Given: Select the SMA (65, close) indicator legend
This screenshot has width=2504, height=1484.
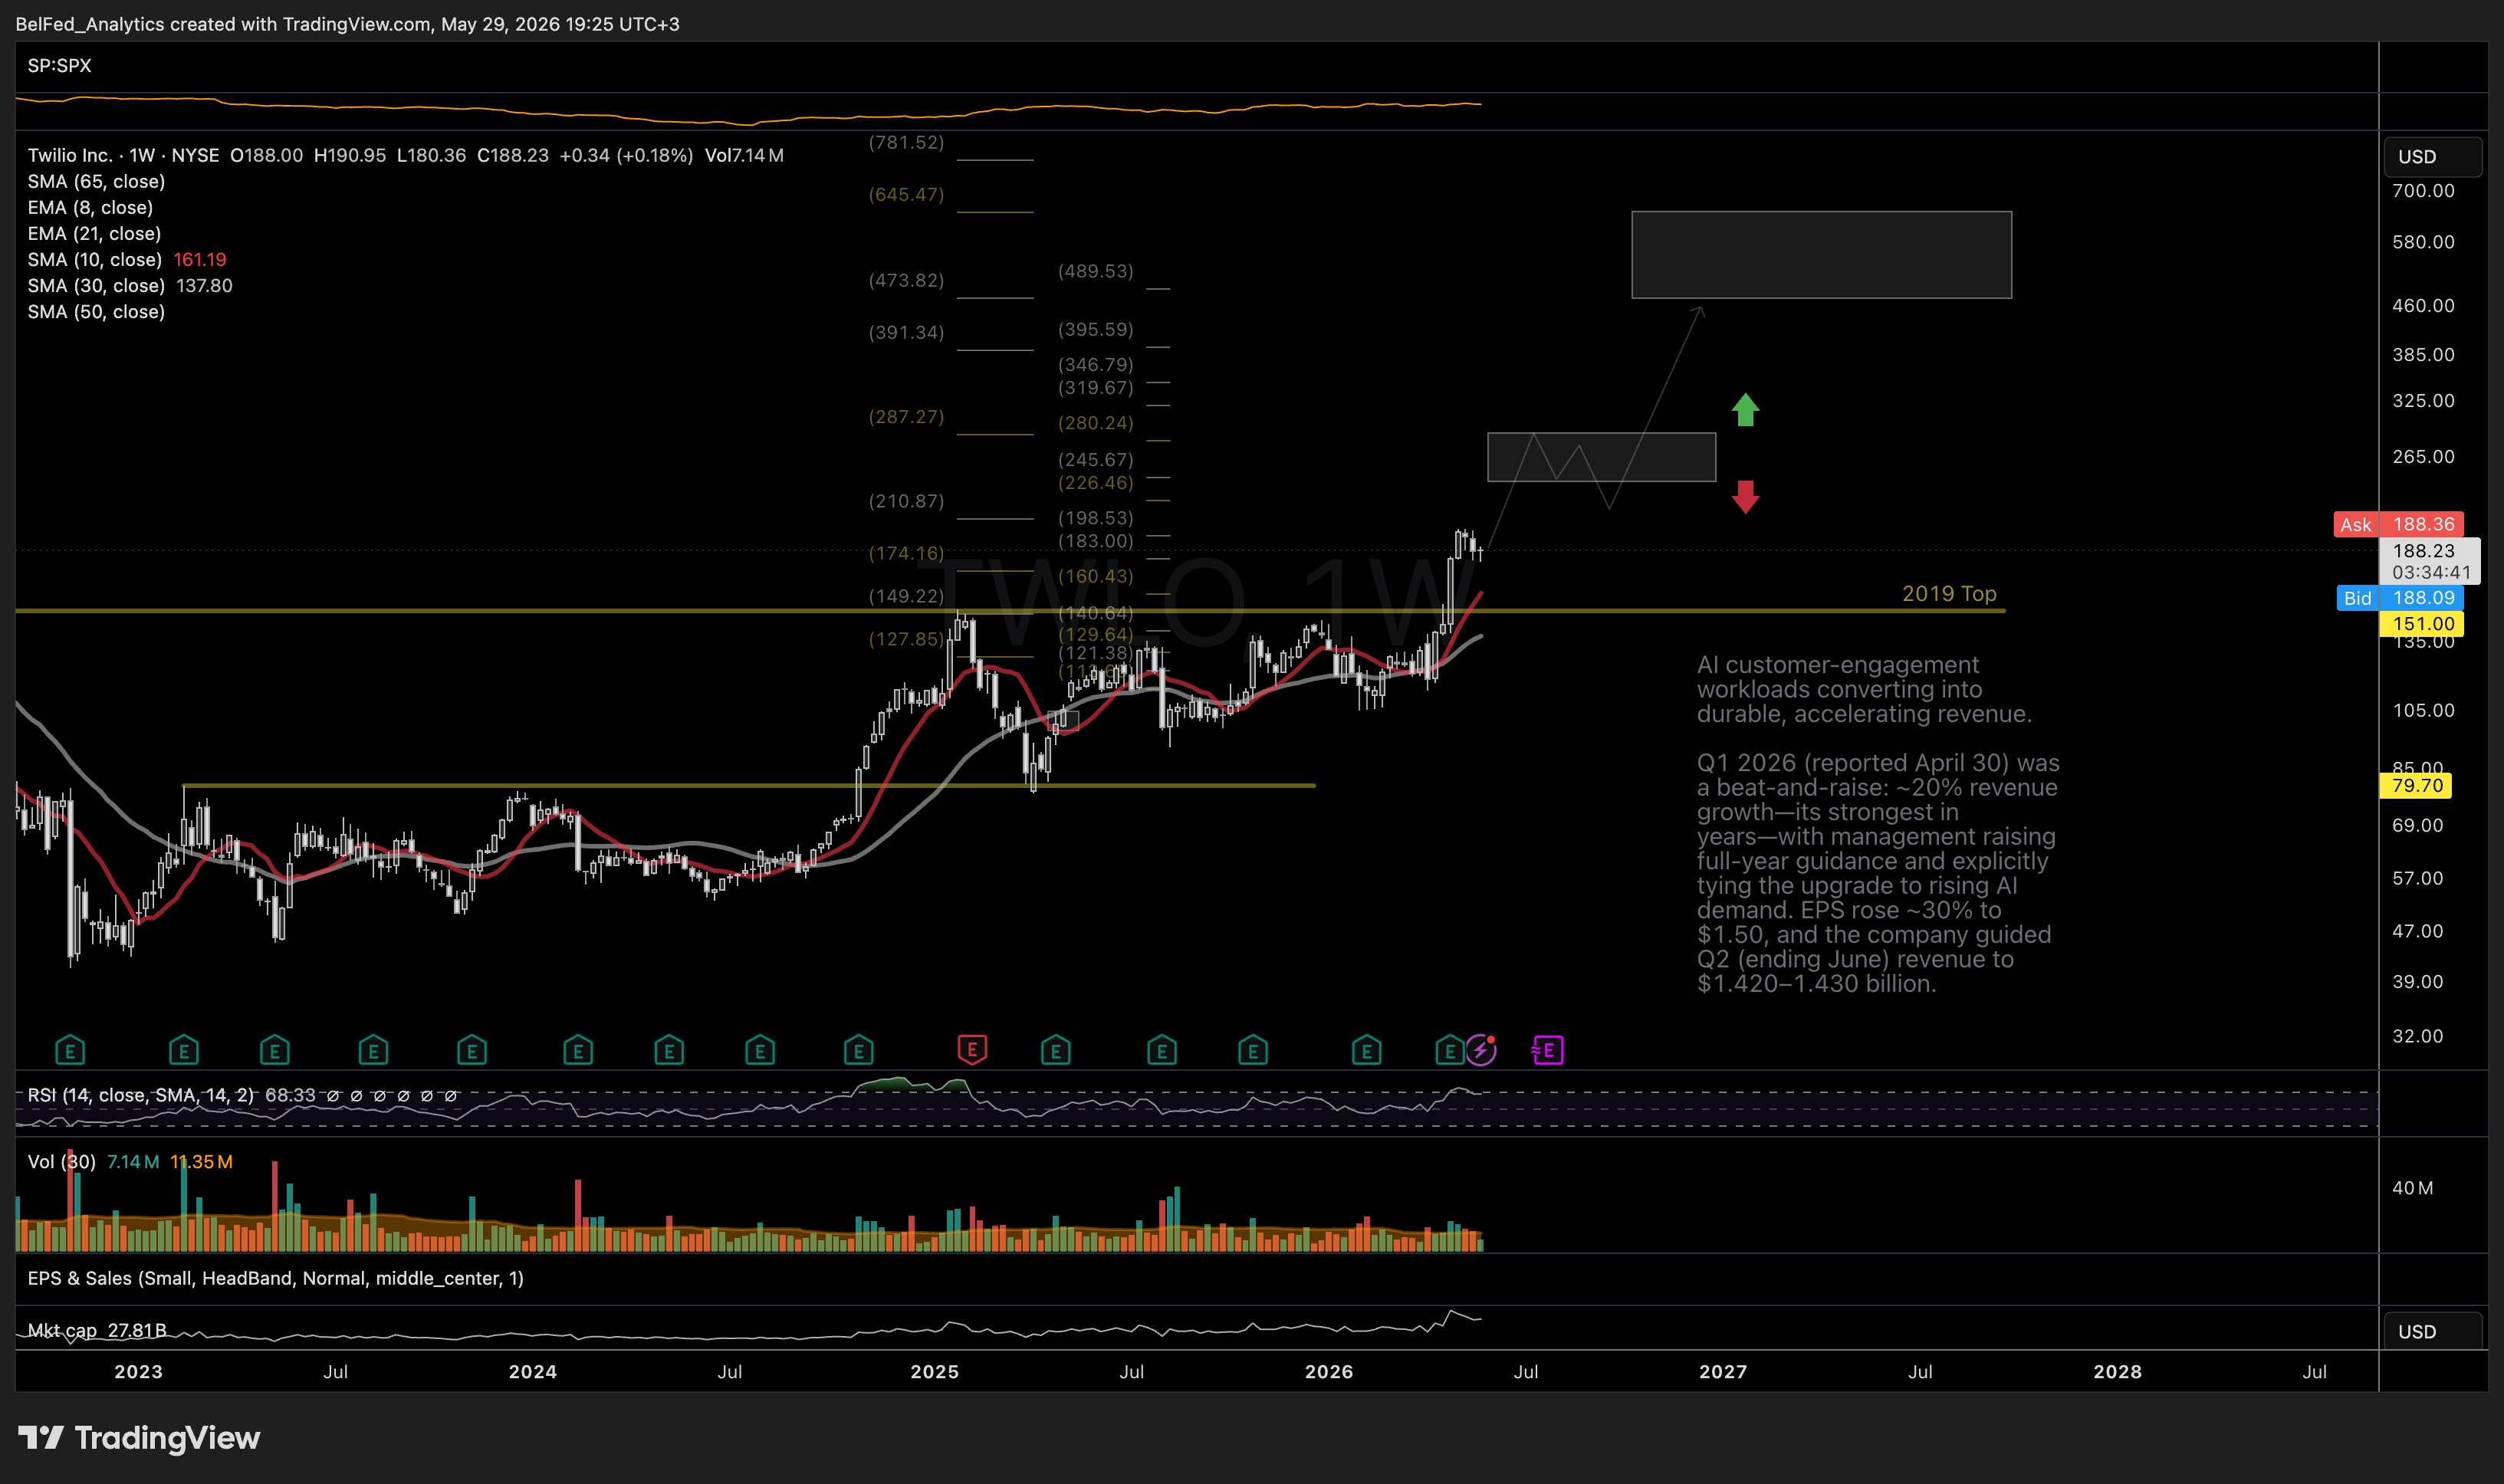Looking at the screenshot, I should point(96,181).
